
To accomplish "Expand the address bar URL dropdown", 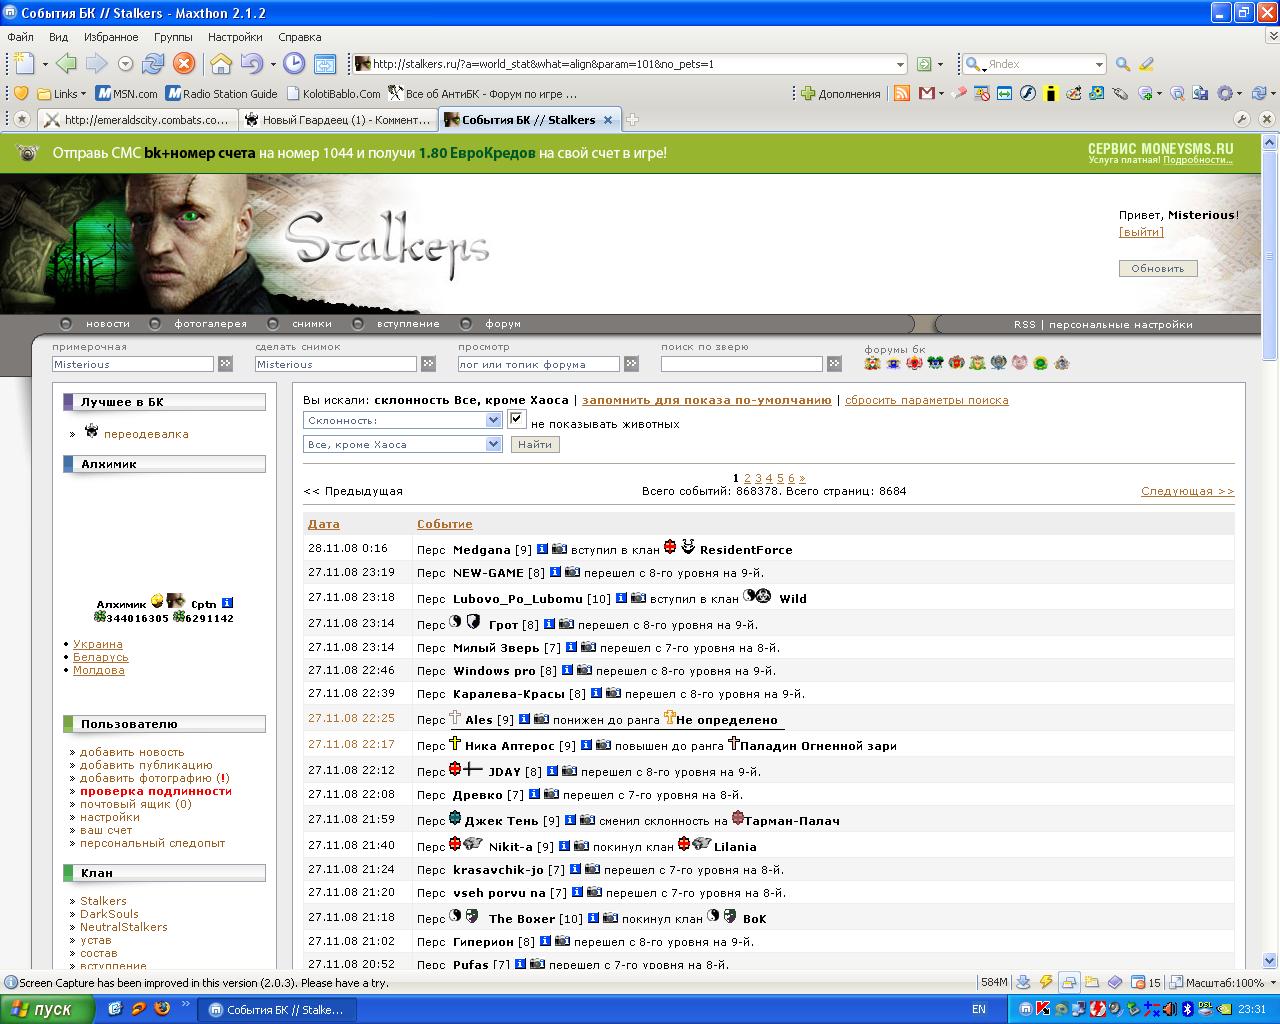I will [900, 64].
